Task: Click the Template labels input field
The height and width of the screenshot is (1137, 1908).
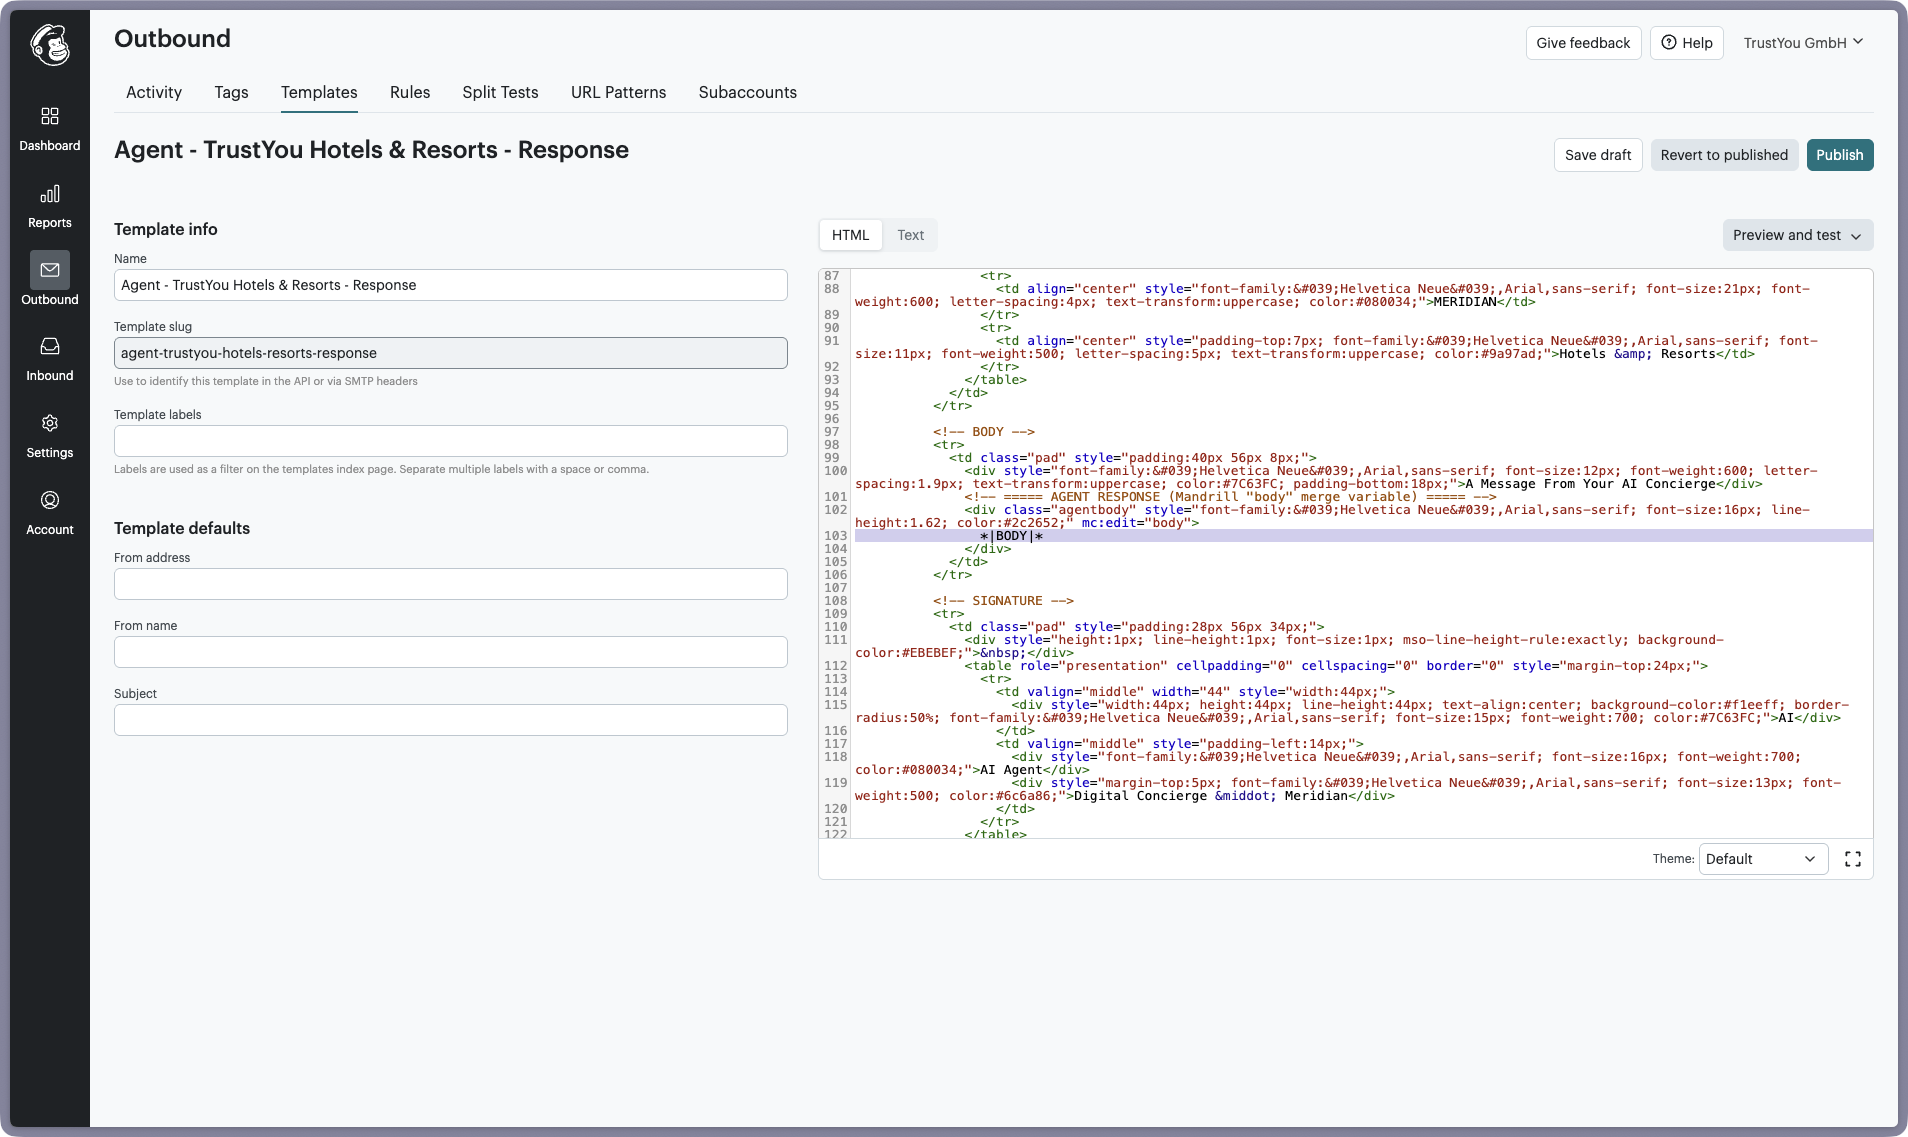Action: pyautogui.click(x=451, y=441)
